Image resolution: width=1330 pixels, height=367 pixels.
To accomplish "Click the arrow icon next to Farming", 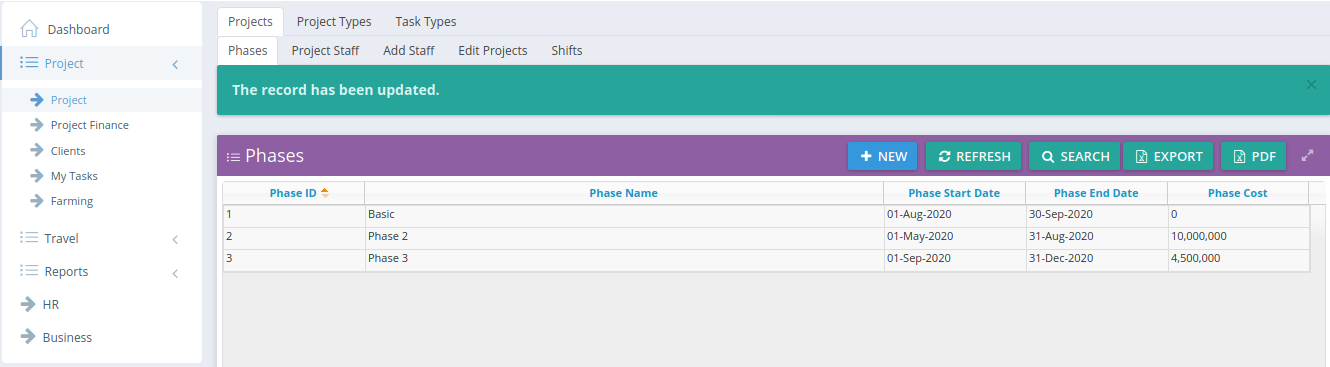I will [38, 201].
